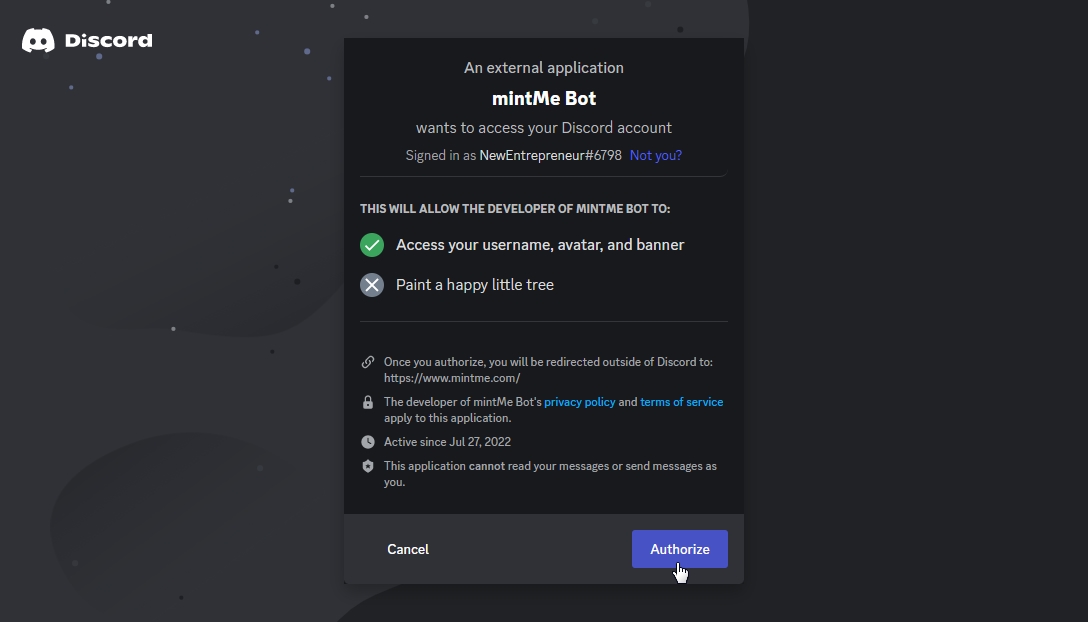
Task: Click the "Active since Jul 27, 2022" text
Action: tap(447, 442)
